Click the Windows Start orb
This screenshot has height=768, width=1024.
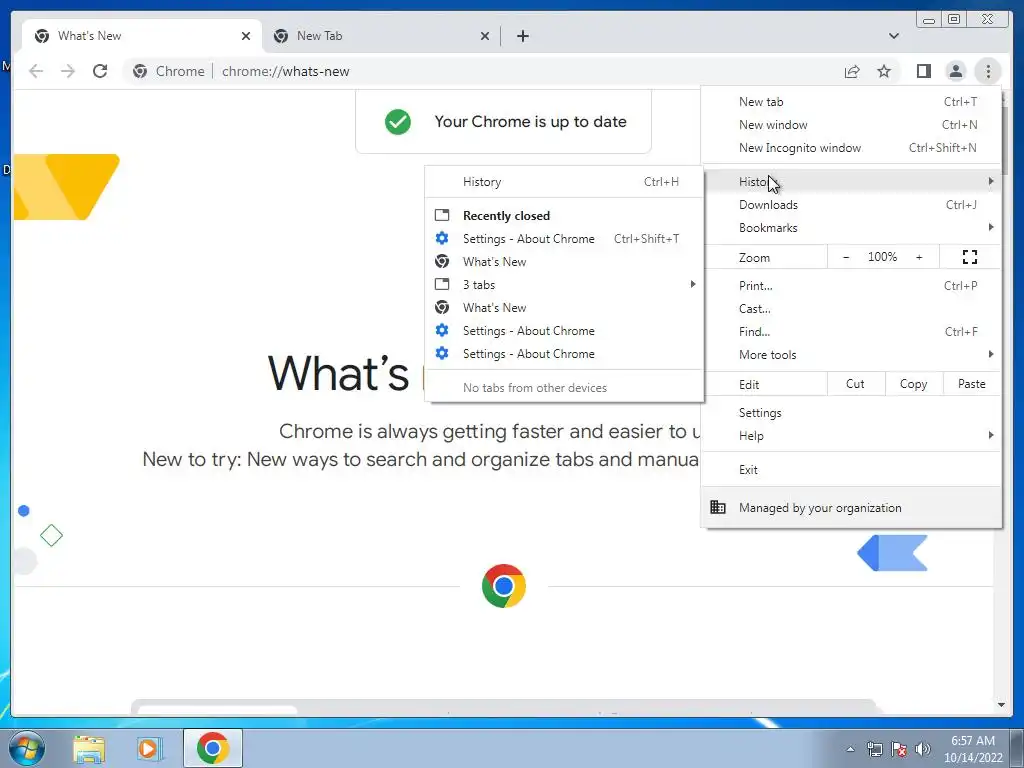click(x=27, y=748)
